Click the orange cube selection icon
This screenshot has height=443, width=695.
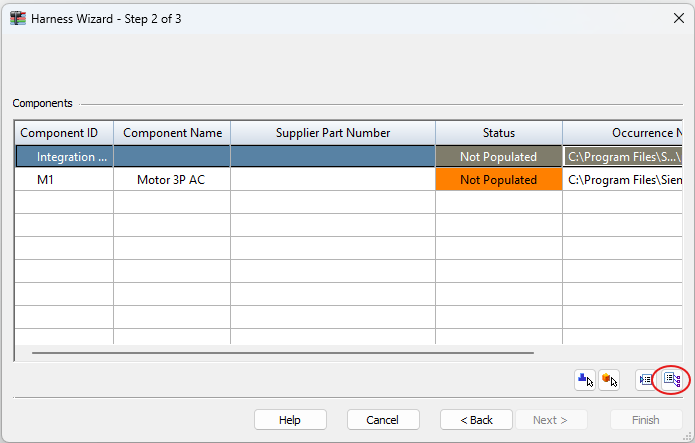click(609, 380)
